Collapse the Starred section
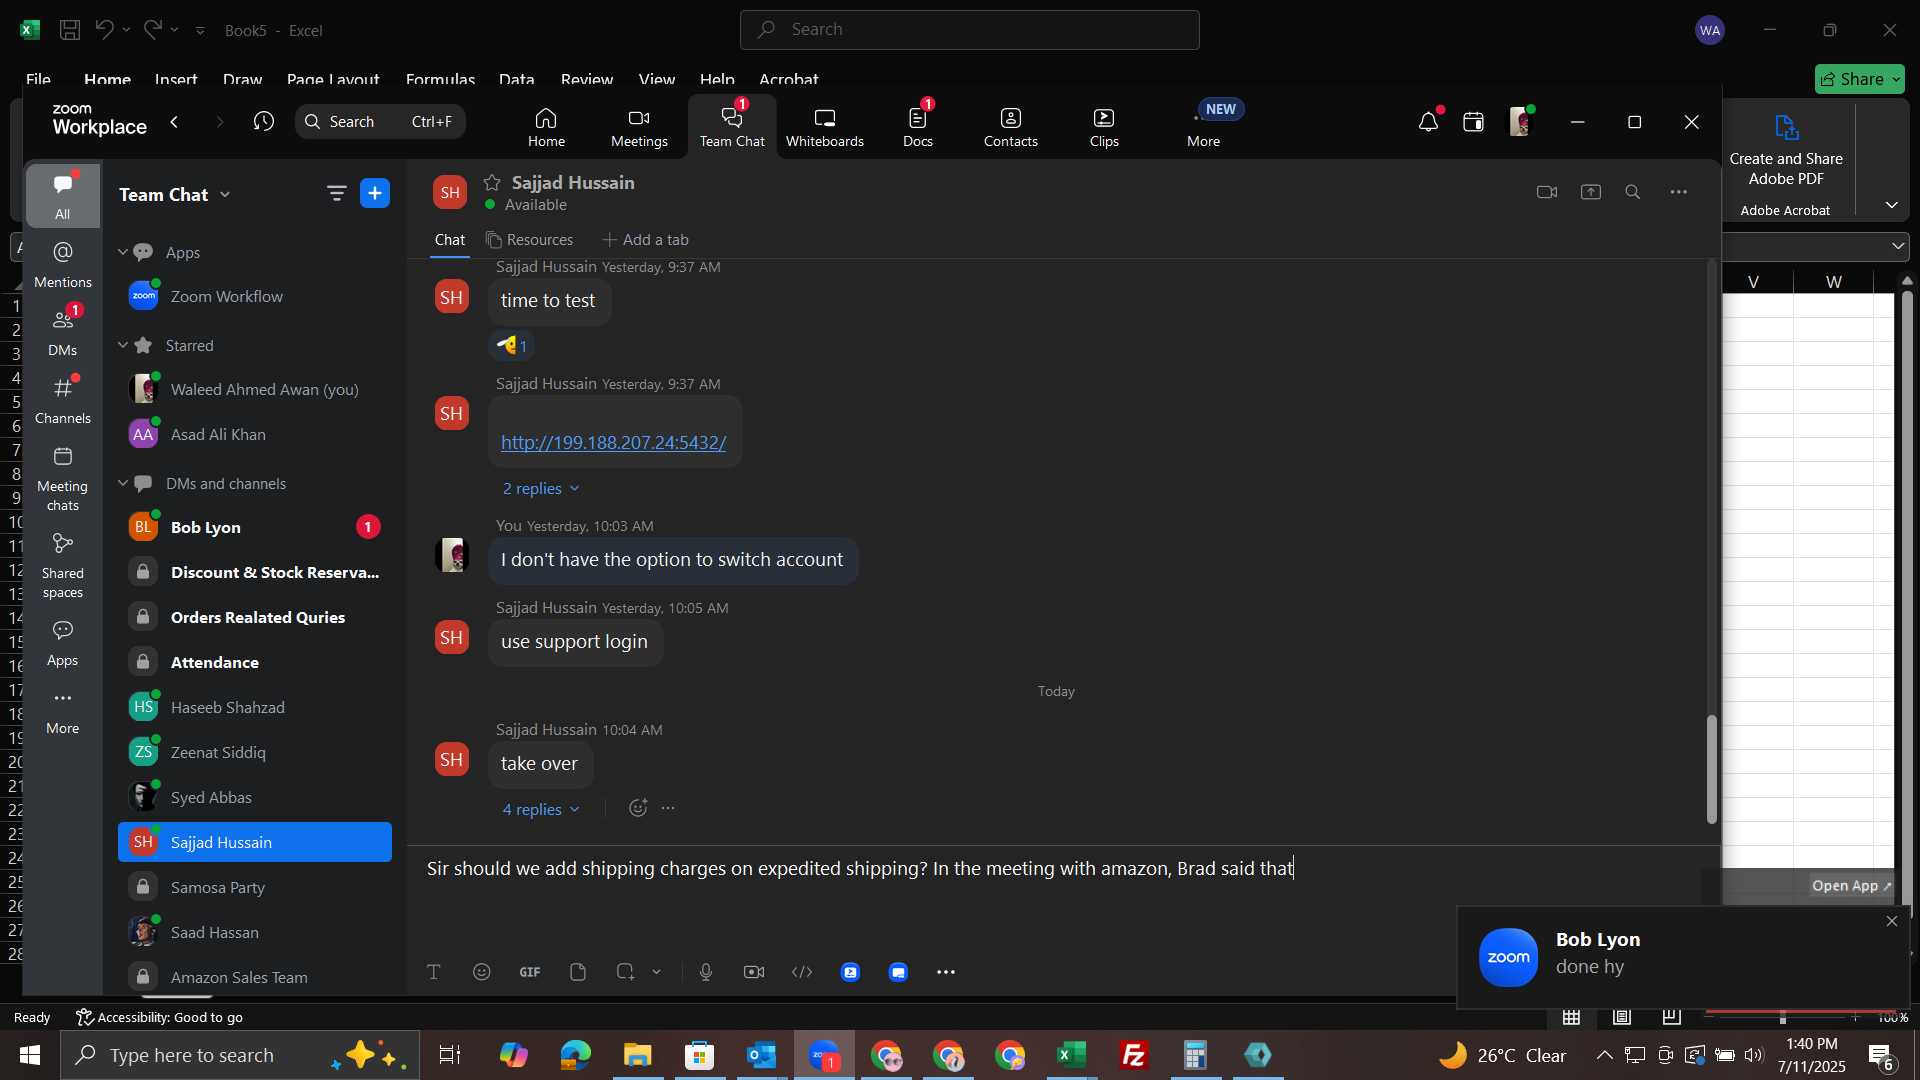This screenshot has height=1080, width=1920. coord(123,346)
